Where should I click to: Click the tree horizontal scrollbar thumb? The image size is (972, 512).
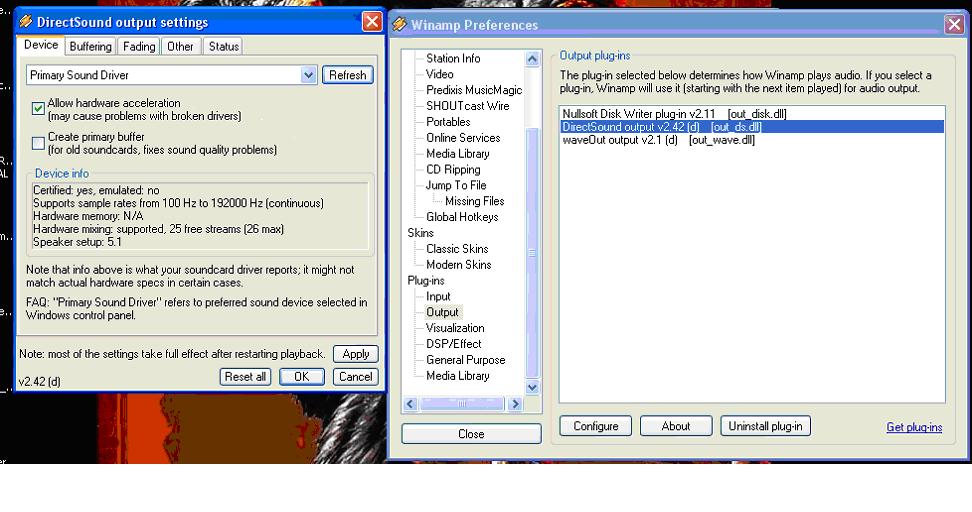(x=462, y=404)
